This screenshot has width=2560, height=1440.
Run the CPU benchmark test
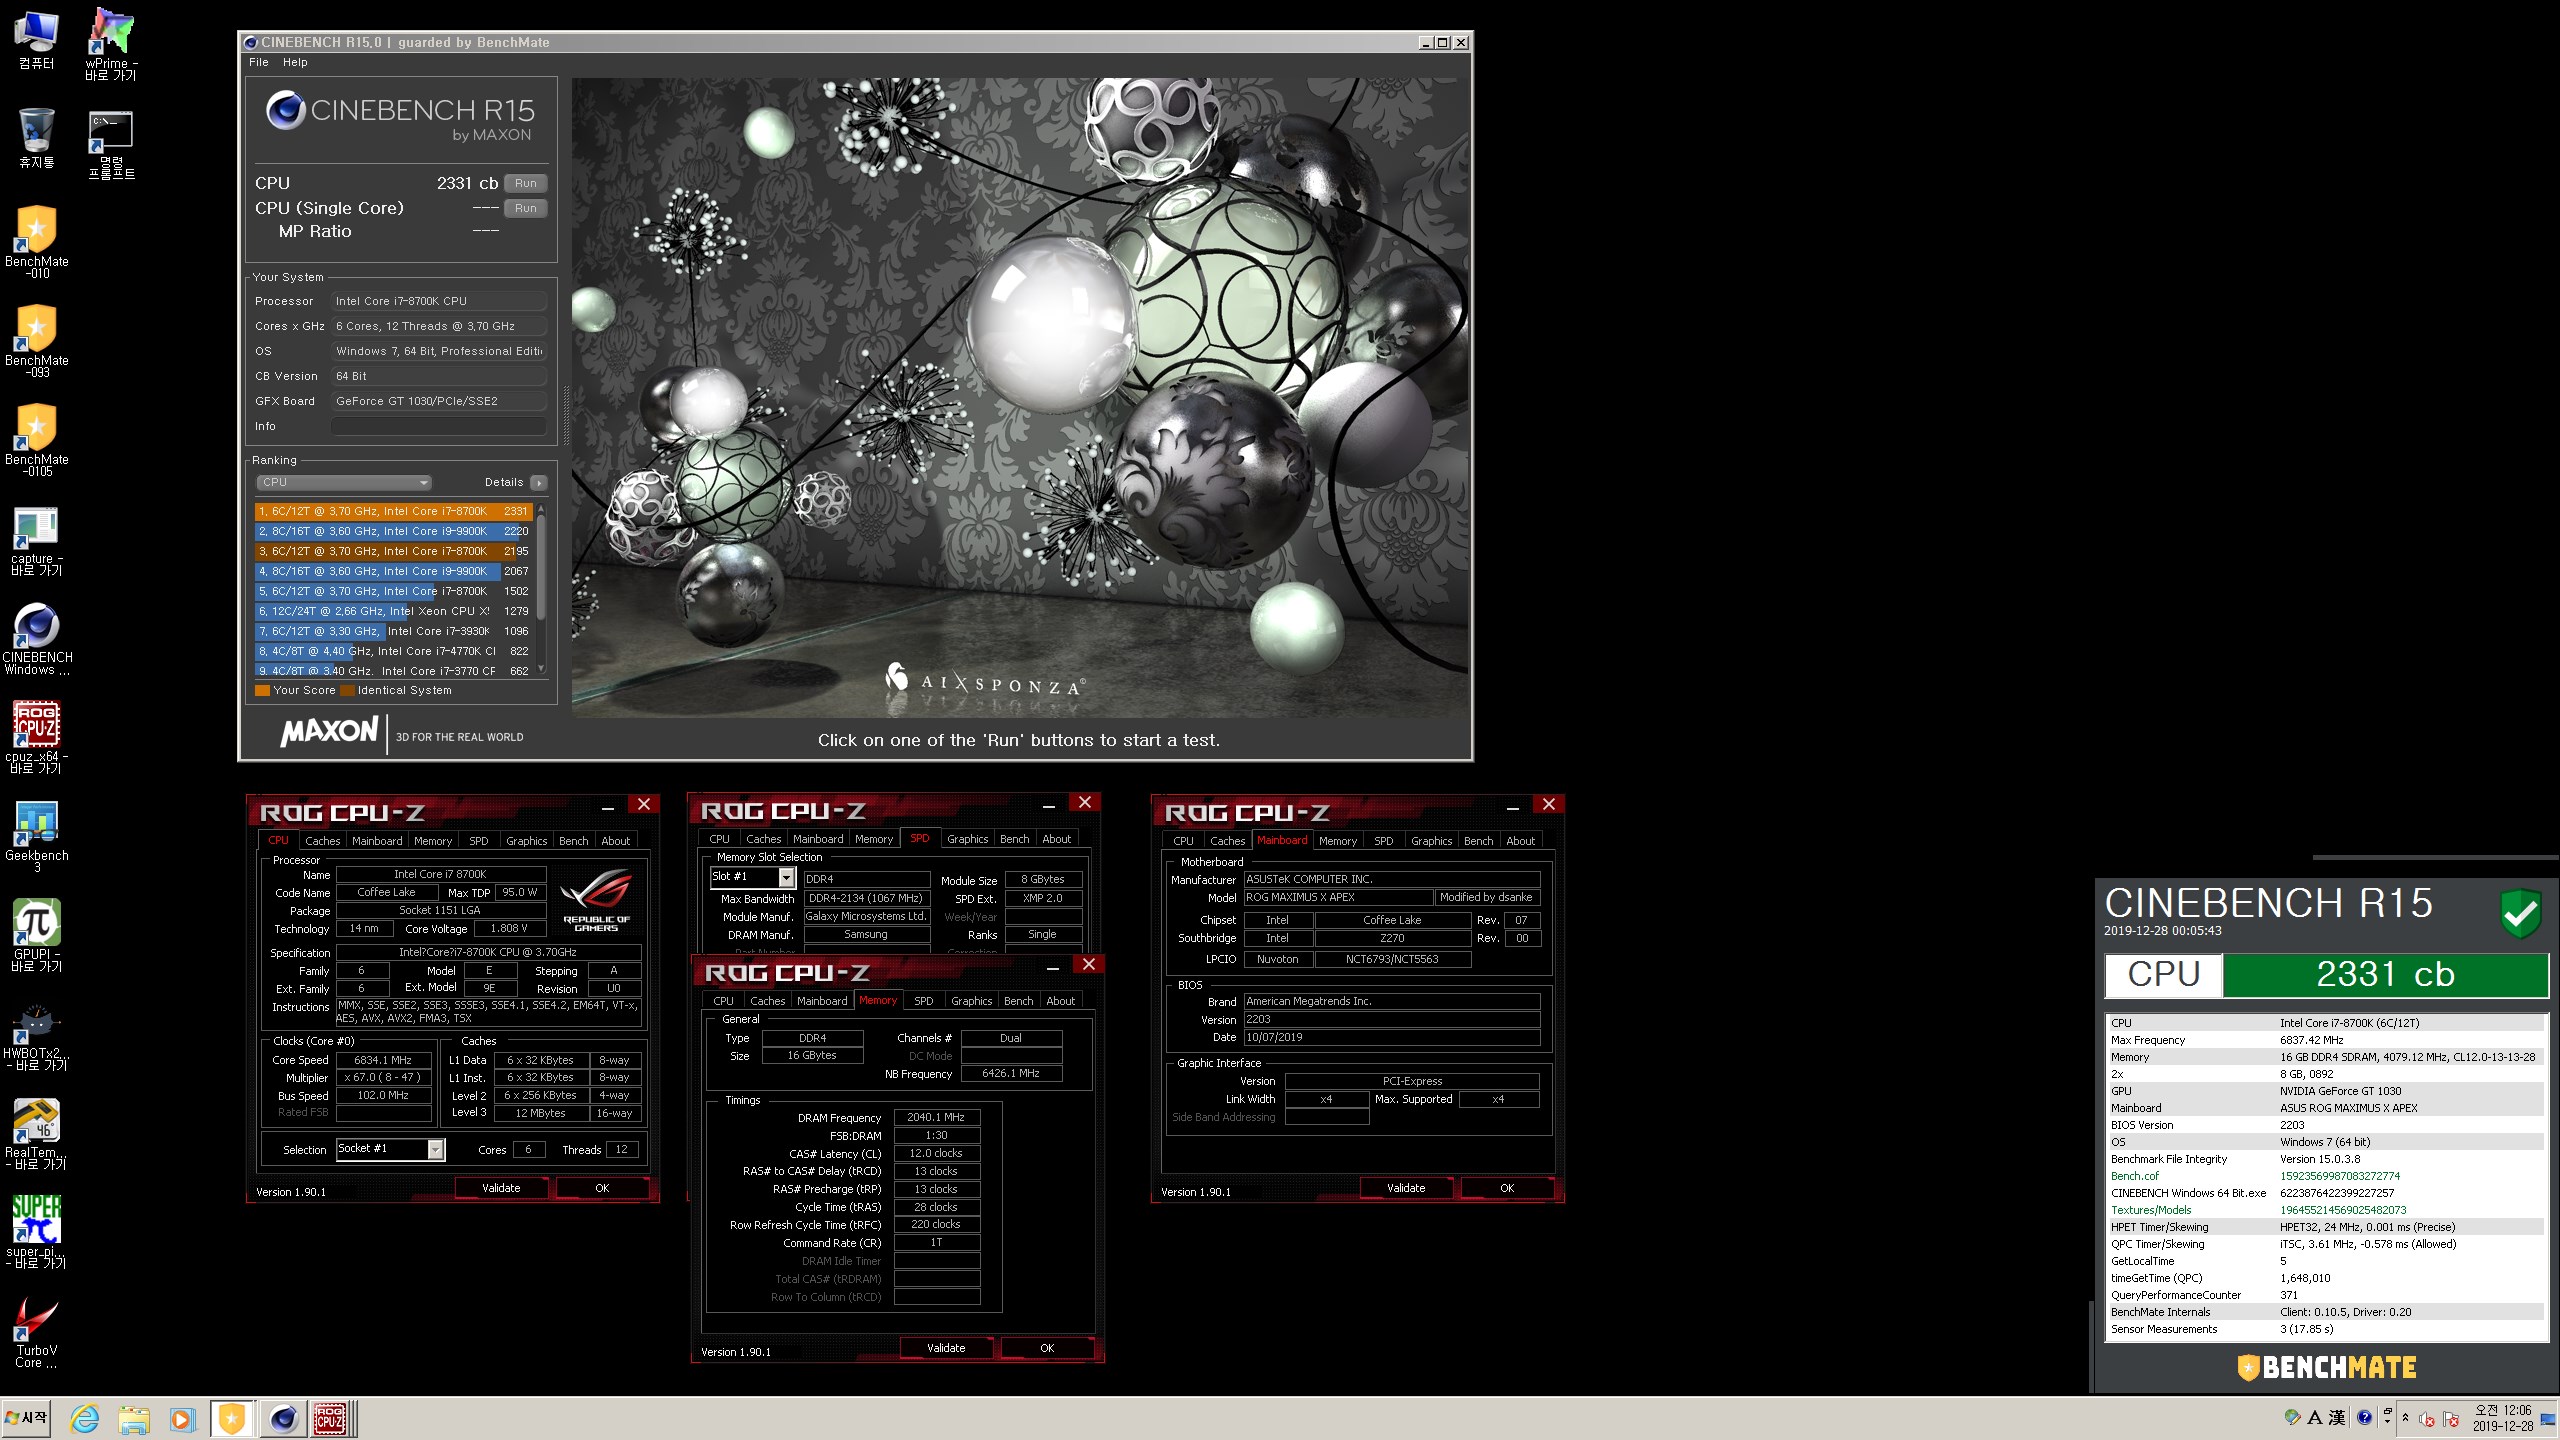[526, 183]
